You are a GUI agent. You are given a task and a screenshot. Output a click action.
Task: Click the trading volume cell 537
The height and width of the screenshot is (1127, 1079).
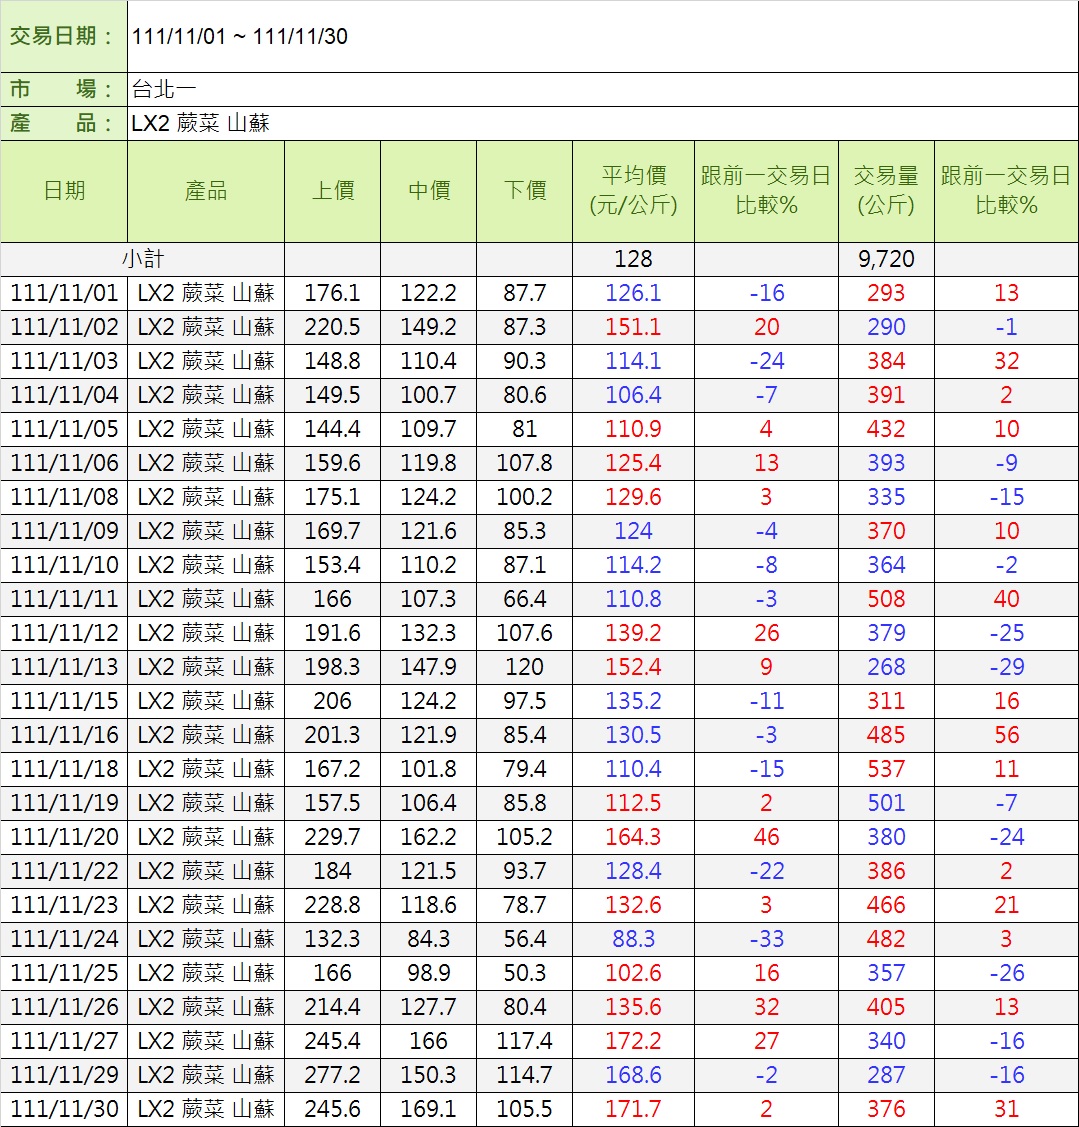pos(886,769)
